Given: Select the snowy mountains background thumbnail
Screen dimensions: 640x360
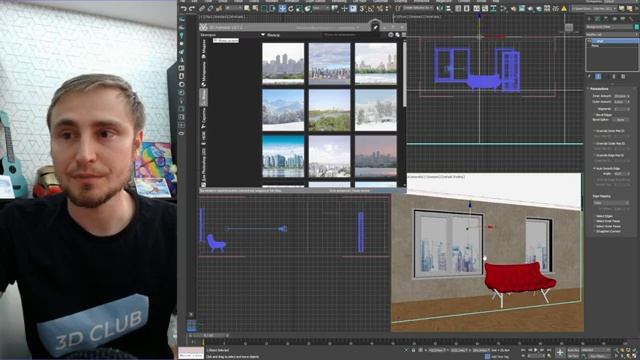Looking at the screenshot, I should click(283, 110).
